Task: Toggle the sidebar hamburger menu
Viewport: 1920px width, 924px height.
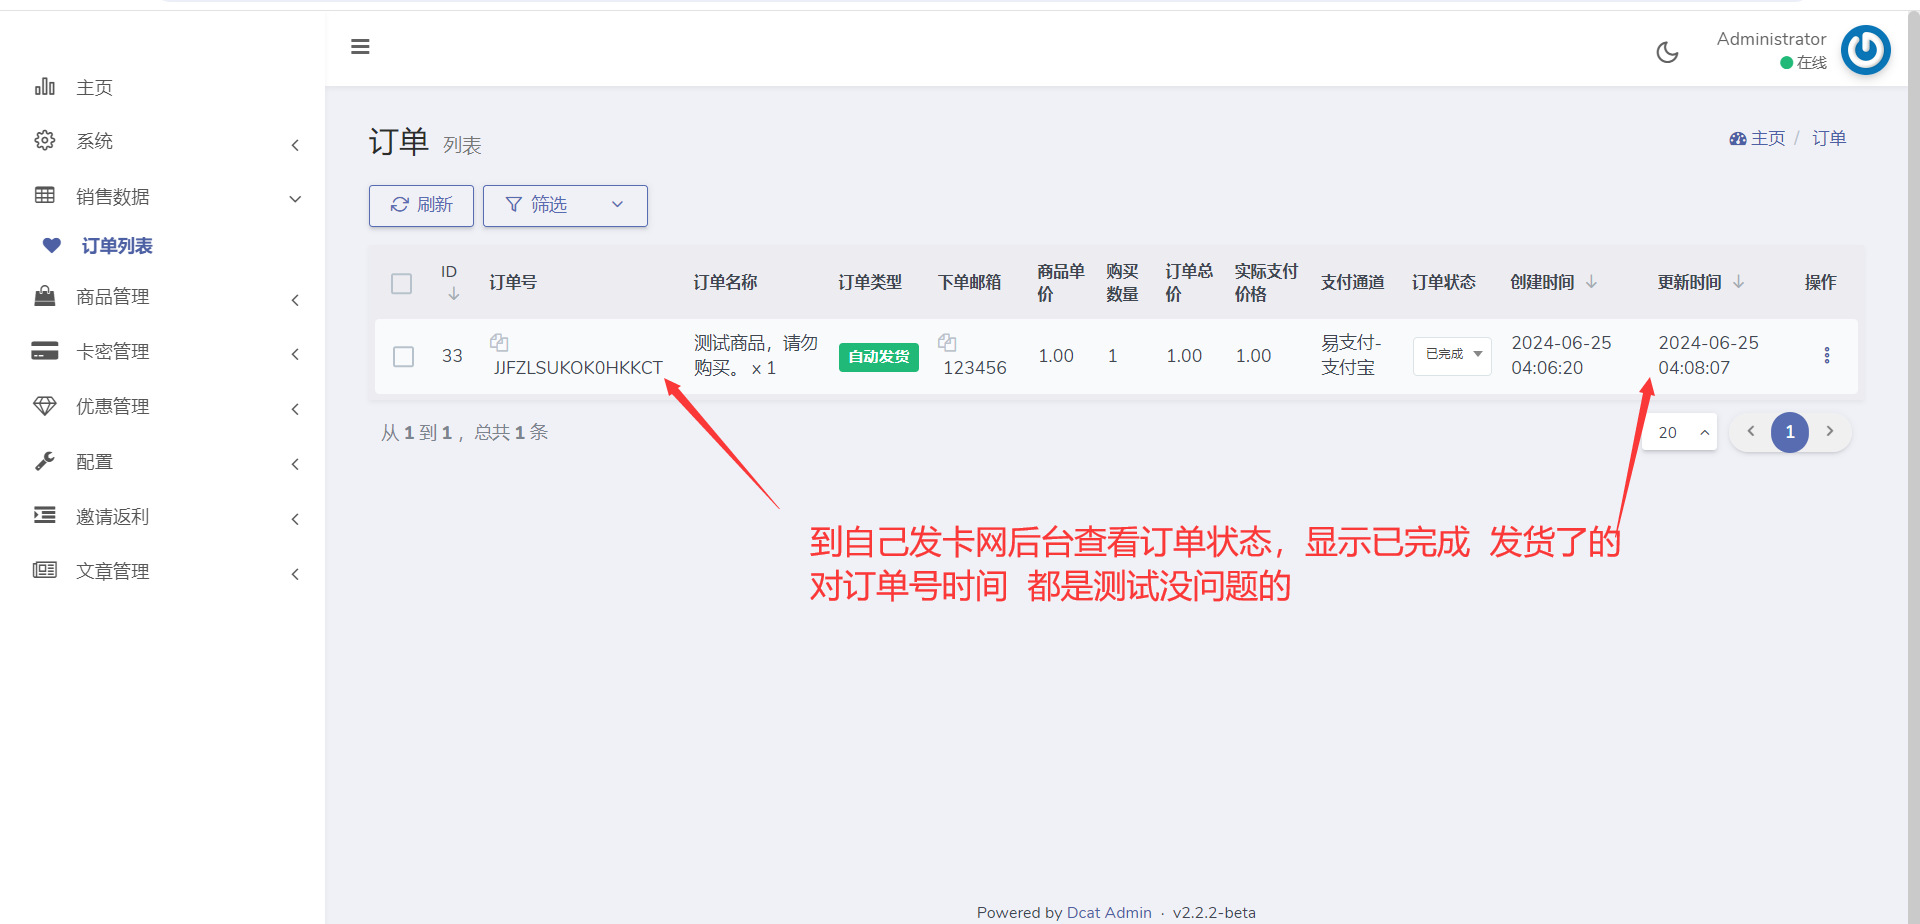Action: tap(360, 47)
